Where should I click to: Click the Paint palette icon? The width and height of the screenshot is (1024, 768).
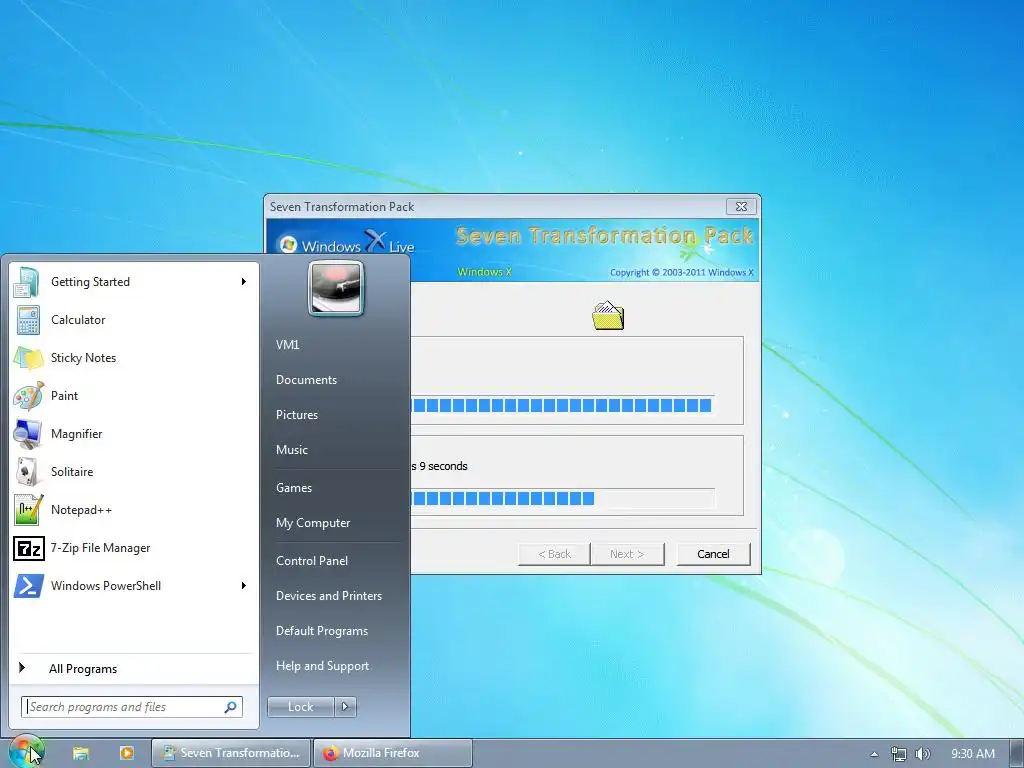(29, 396)
